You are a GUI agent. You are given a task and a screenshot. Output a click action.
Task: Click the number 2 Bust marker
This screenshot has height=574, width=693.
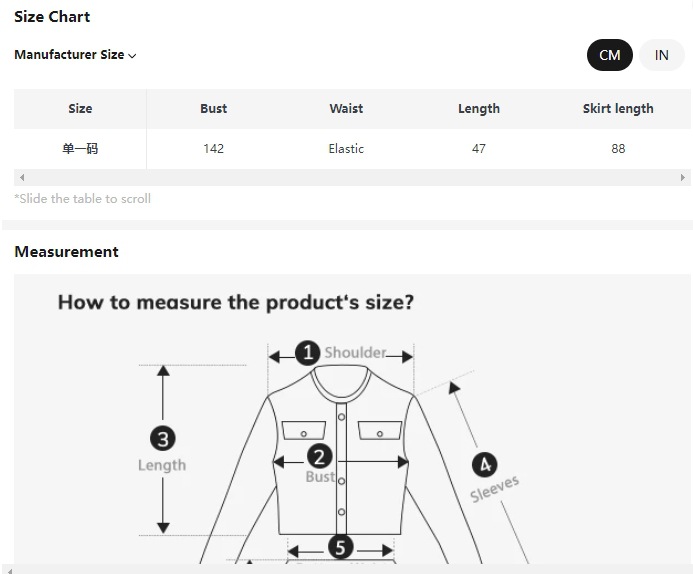click(319, 457)
